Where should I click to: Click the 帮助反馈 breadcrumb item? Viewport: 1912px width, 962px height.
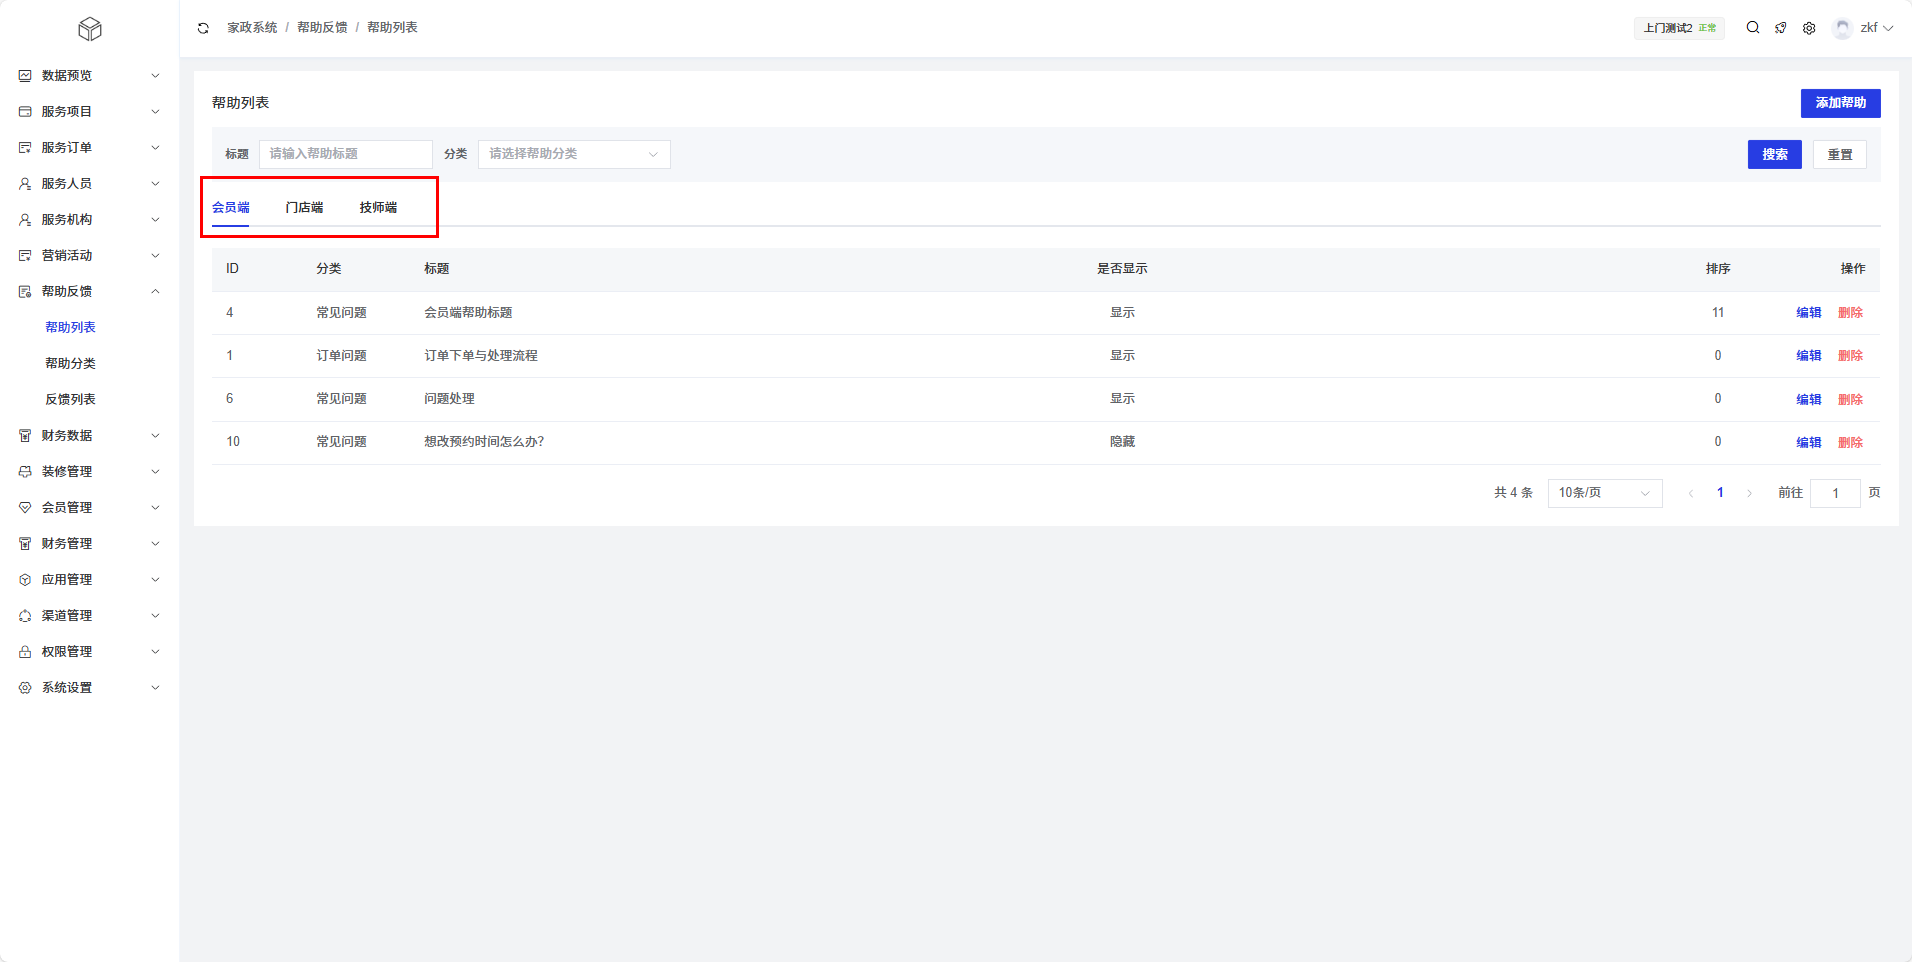(322, 28)
